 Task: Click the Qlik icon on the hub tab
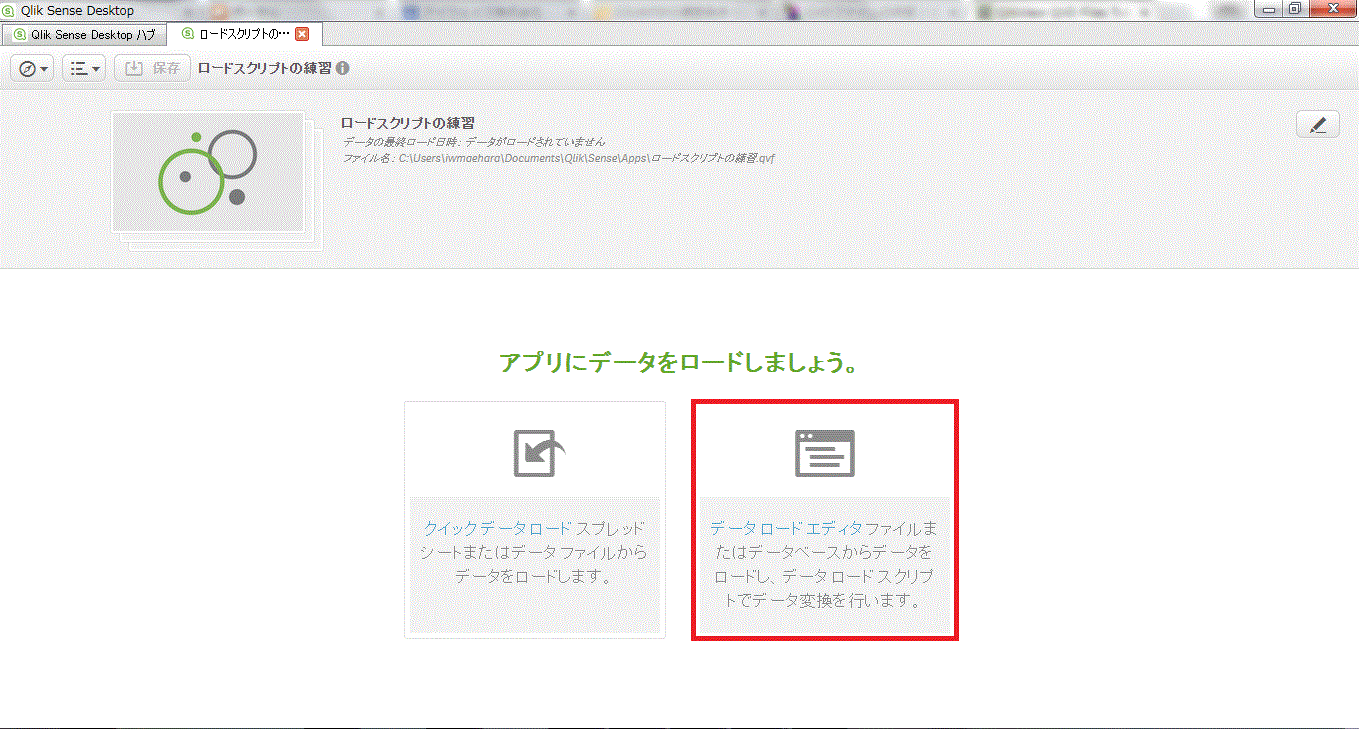[19, 34]
